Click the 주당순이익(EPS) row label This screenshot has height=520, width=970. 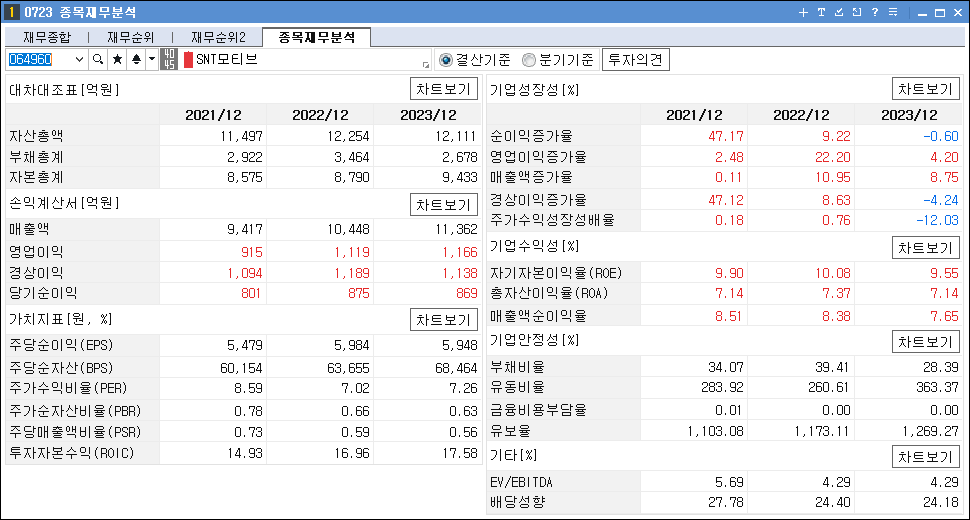click(x=61, y=345)
